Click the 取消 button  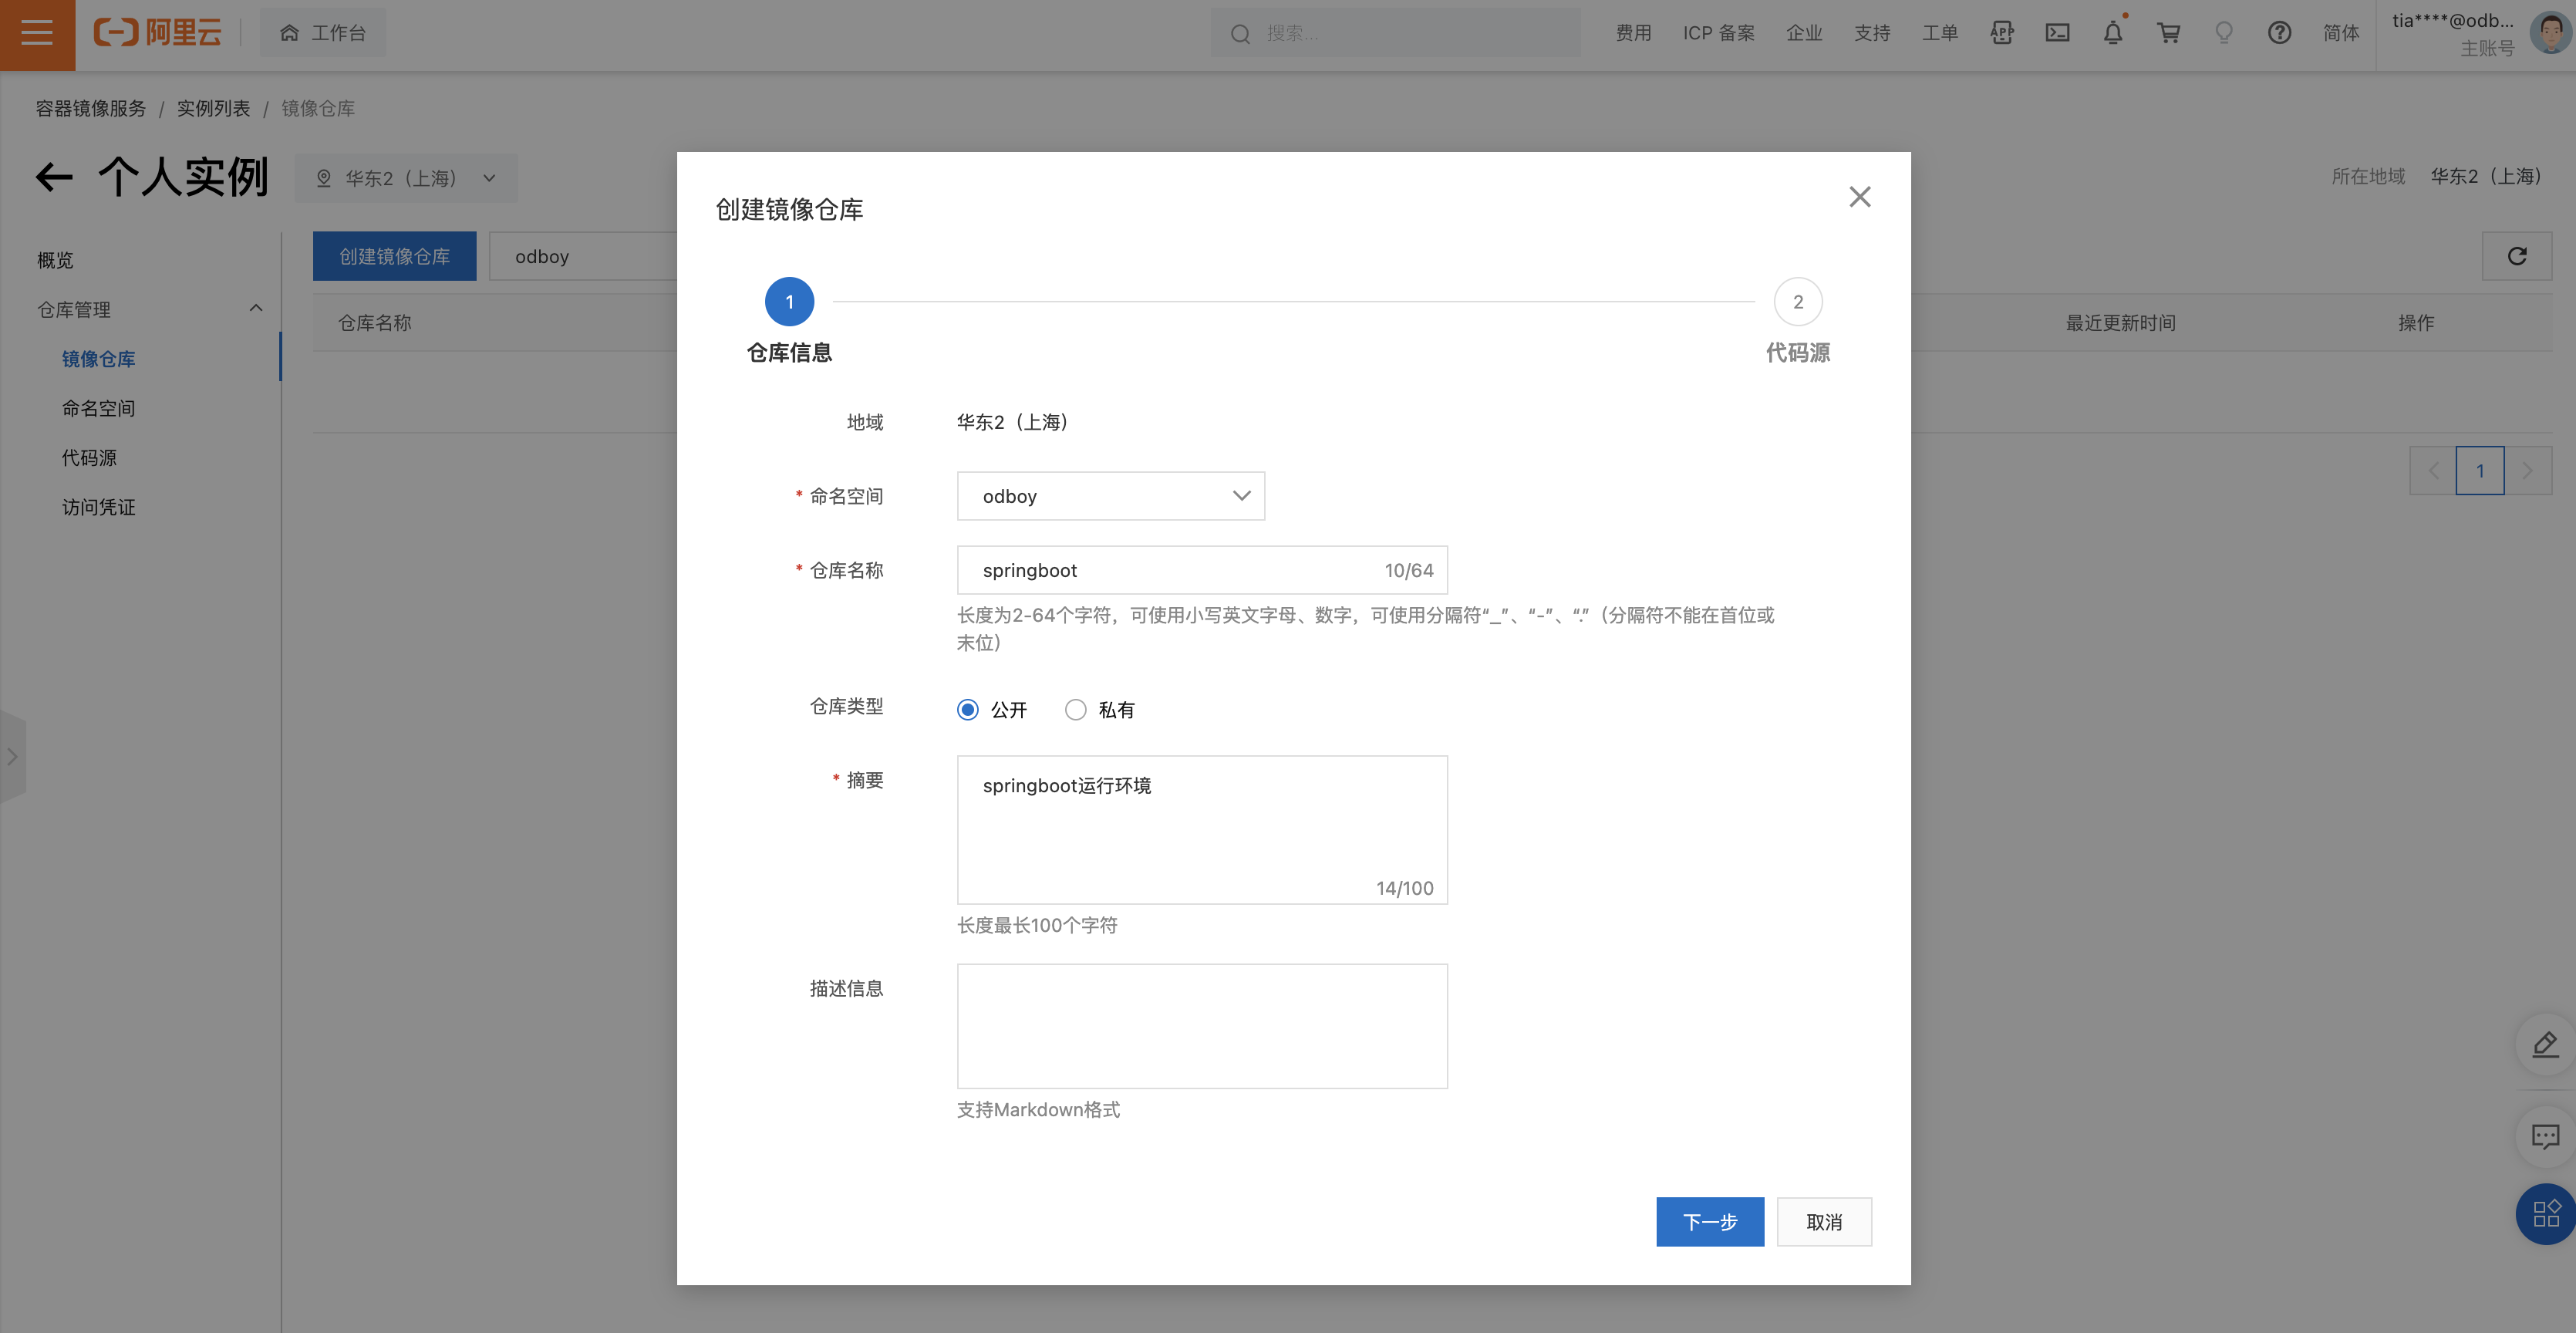(1823, 1221)
